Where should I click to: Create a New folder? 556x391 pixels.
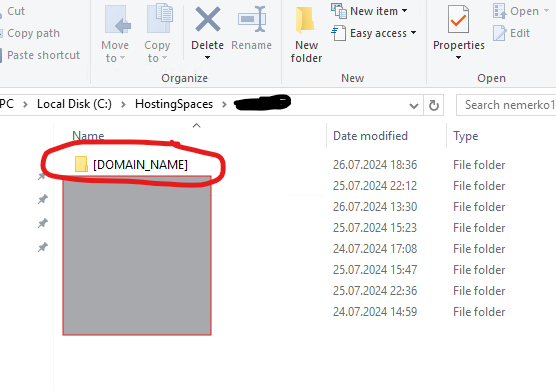point(306,34)
